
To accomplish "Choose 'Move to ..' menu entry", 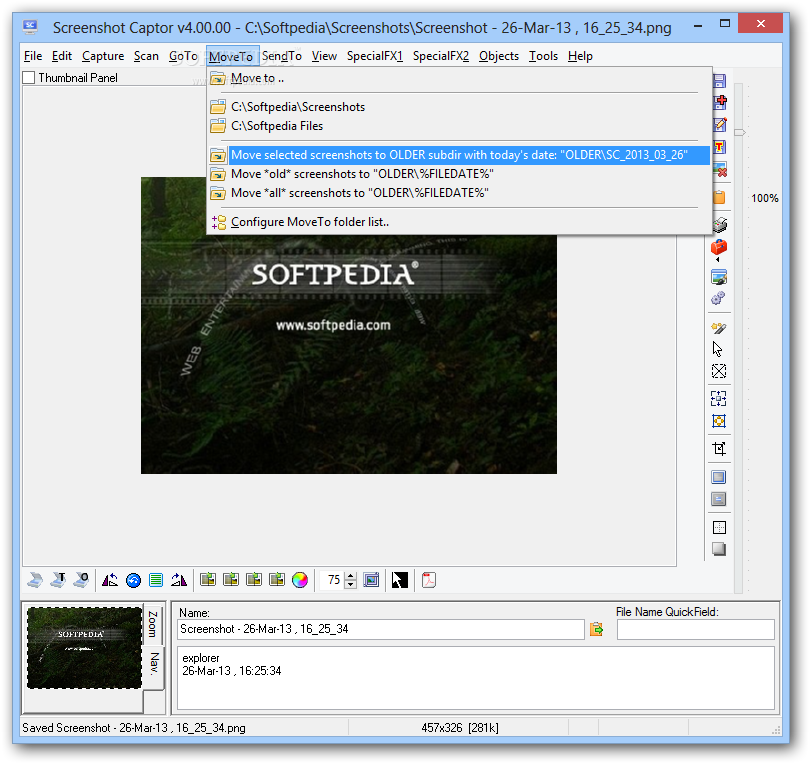I will tap(459, 79).
